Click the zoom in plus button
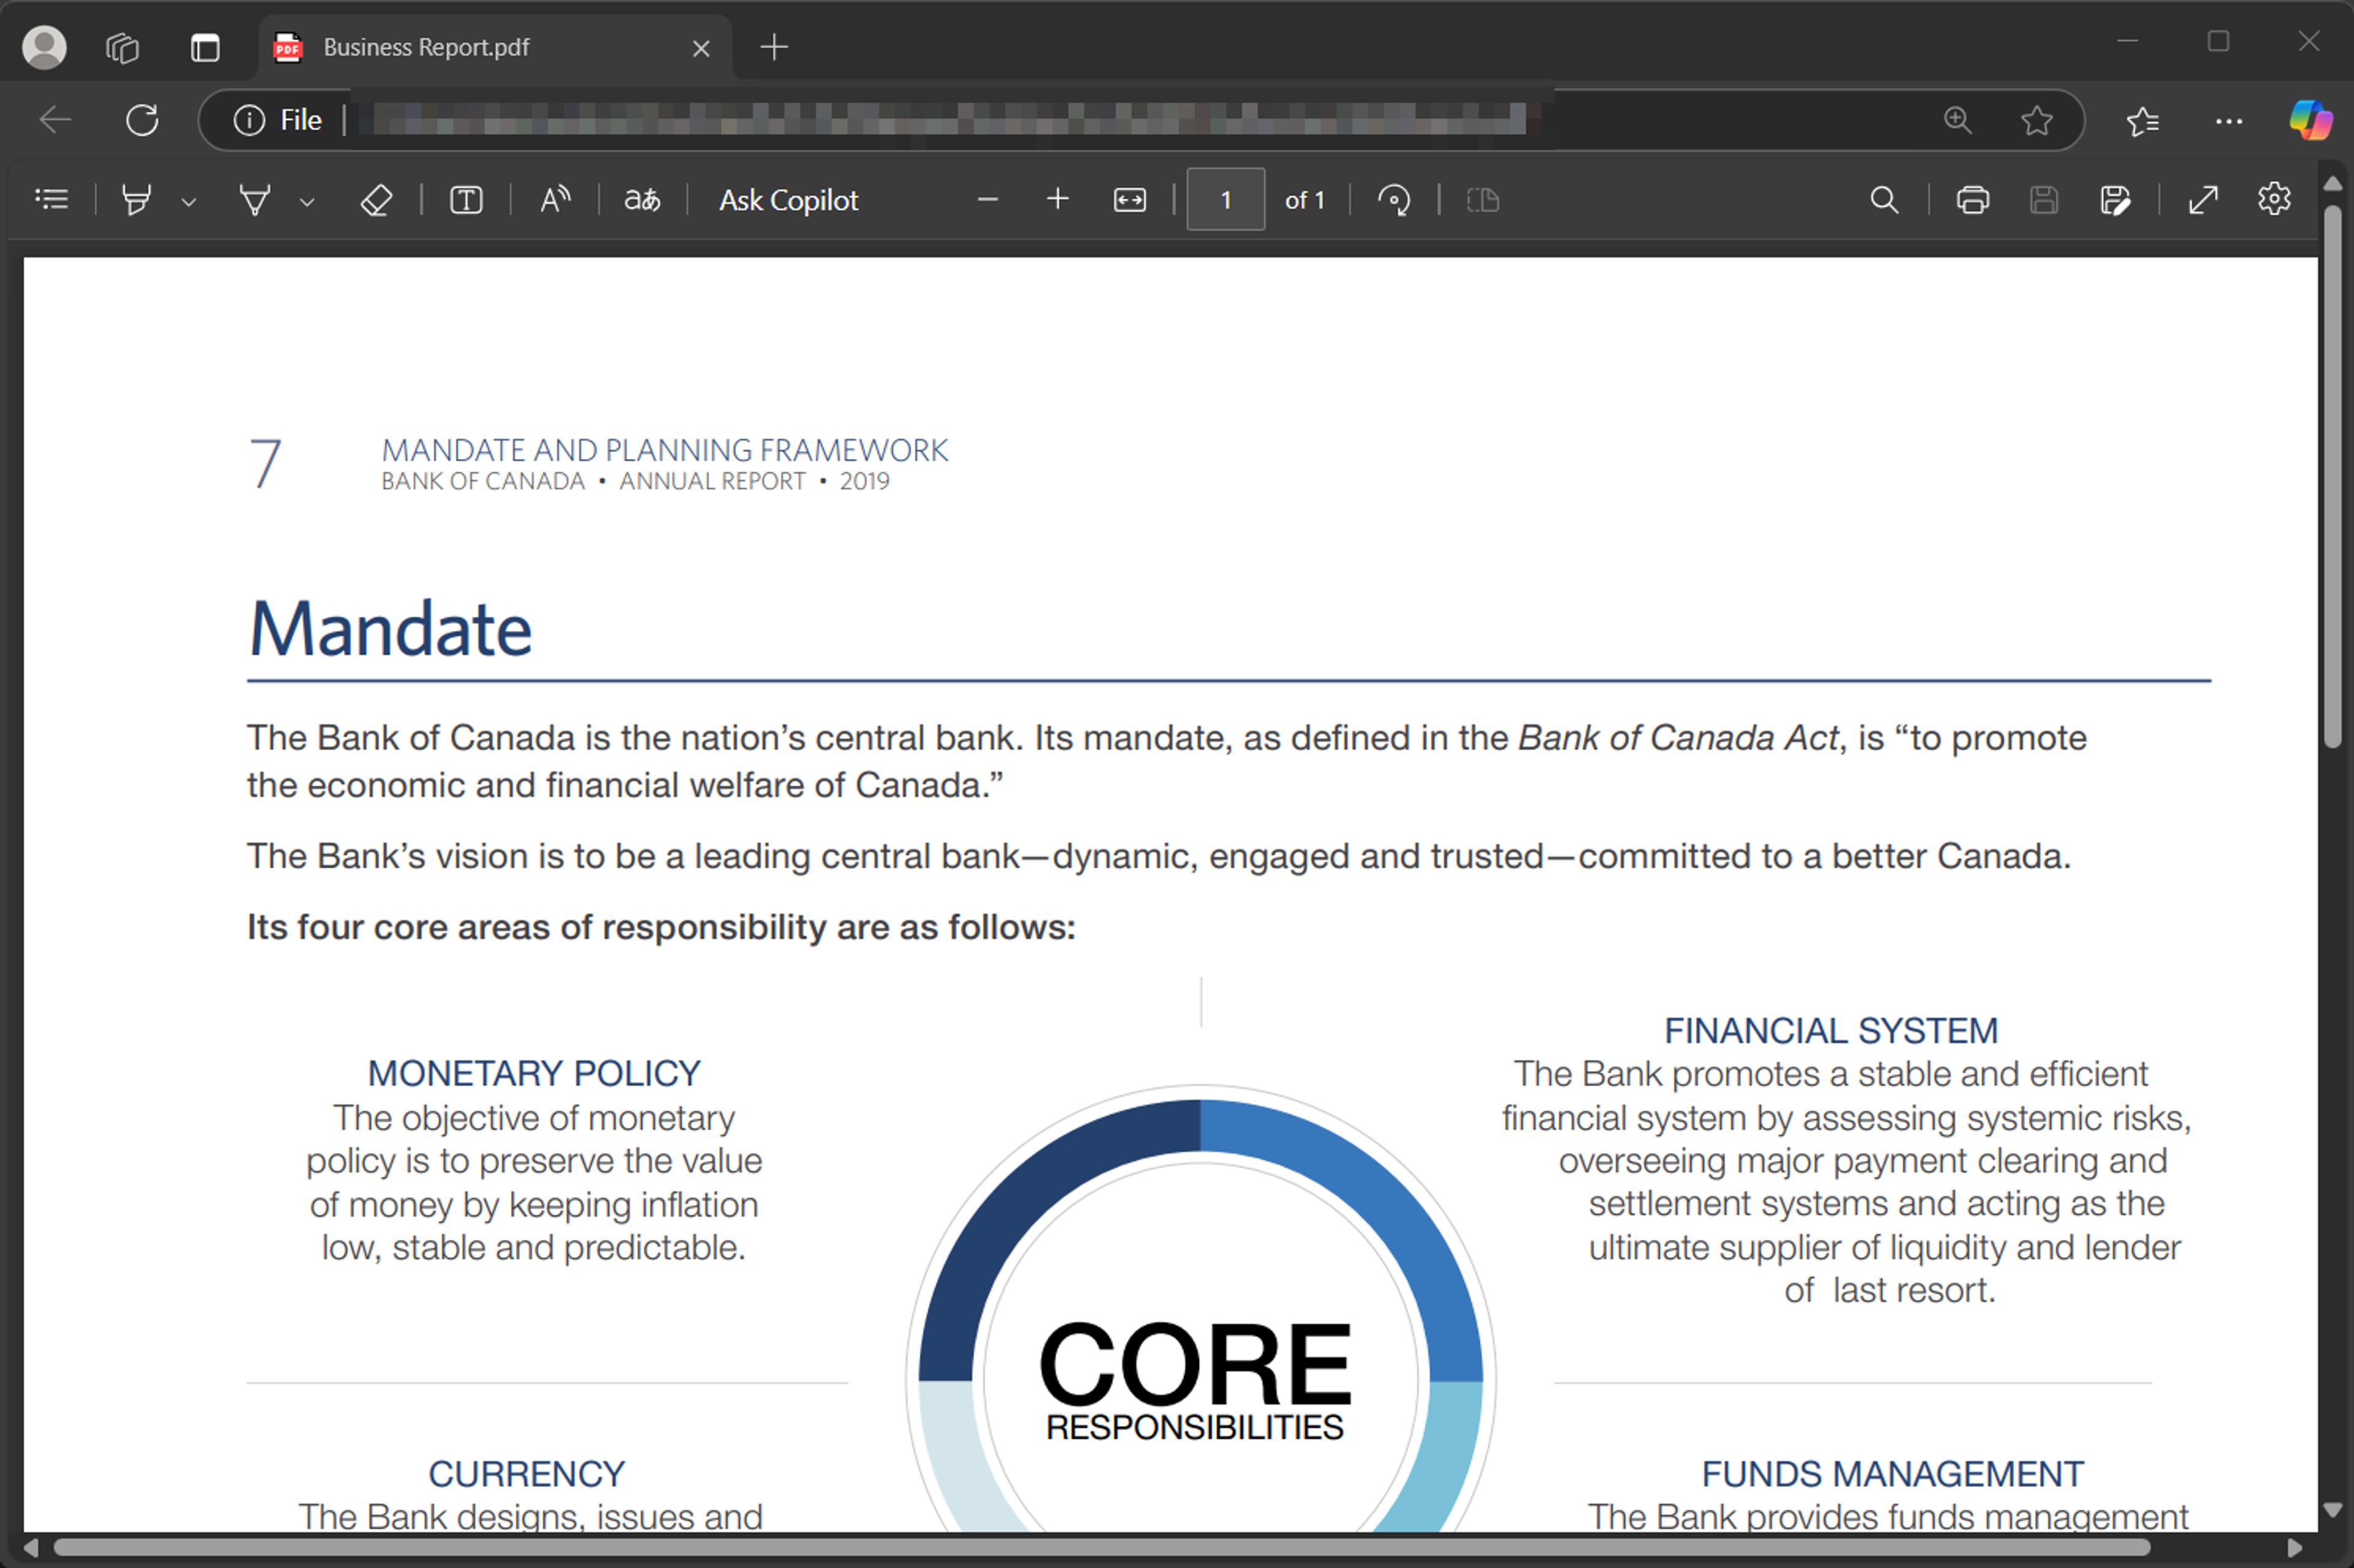This screenshot has height=1568, width=2354. 1057,200
